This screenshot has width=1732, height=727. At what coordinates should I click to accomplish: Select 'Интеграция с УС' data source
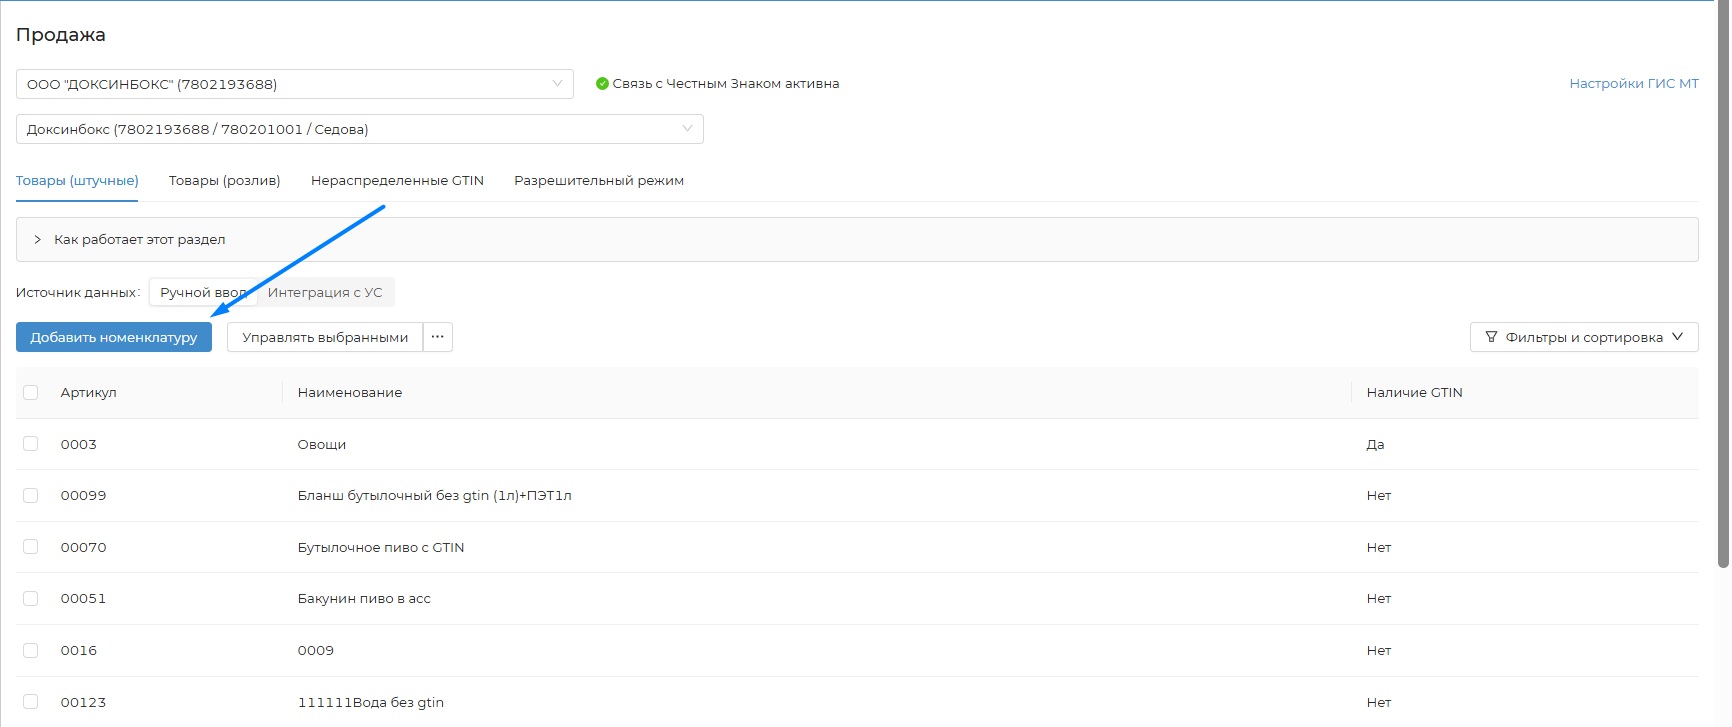tap(325, 292)
